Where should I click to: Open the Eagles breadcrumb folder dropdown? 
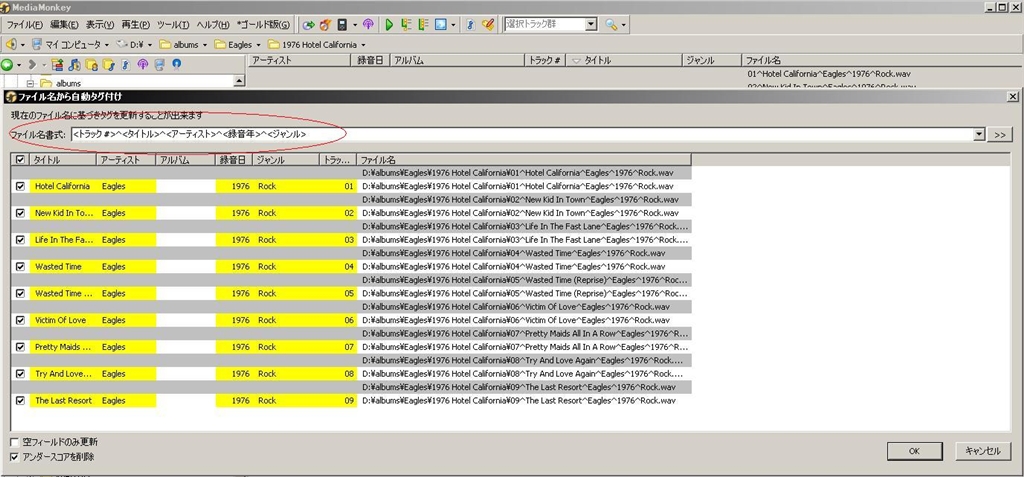click(x=258, y=45)
